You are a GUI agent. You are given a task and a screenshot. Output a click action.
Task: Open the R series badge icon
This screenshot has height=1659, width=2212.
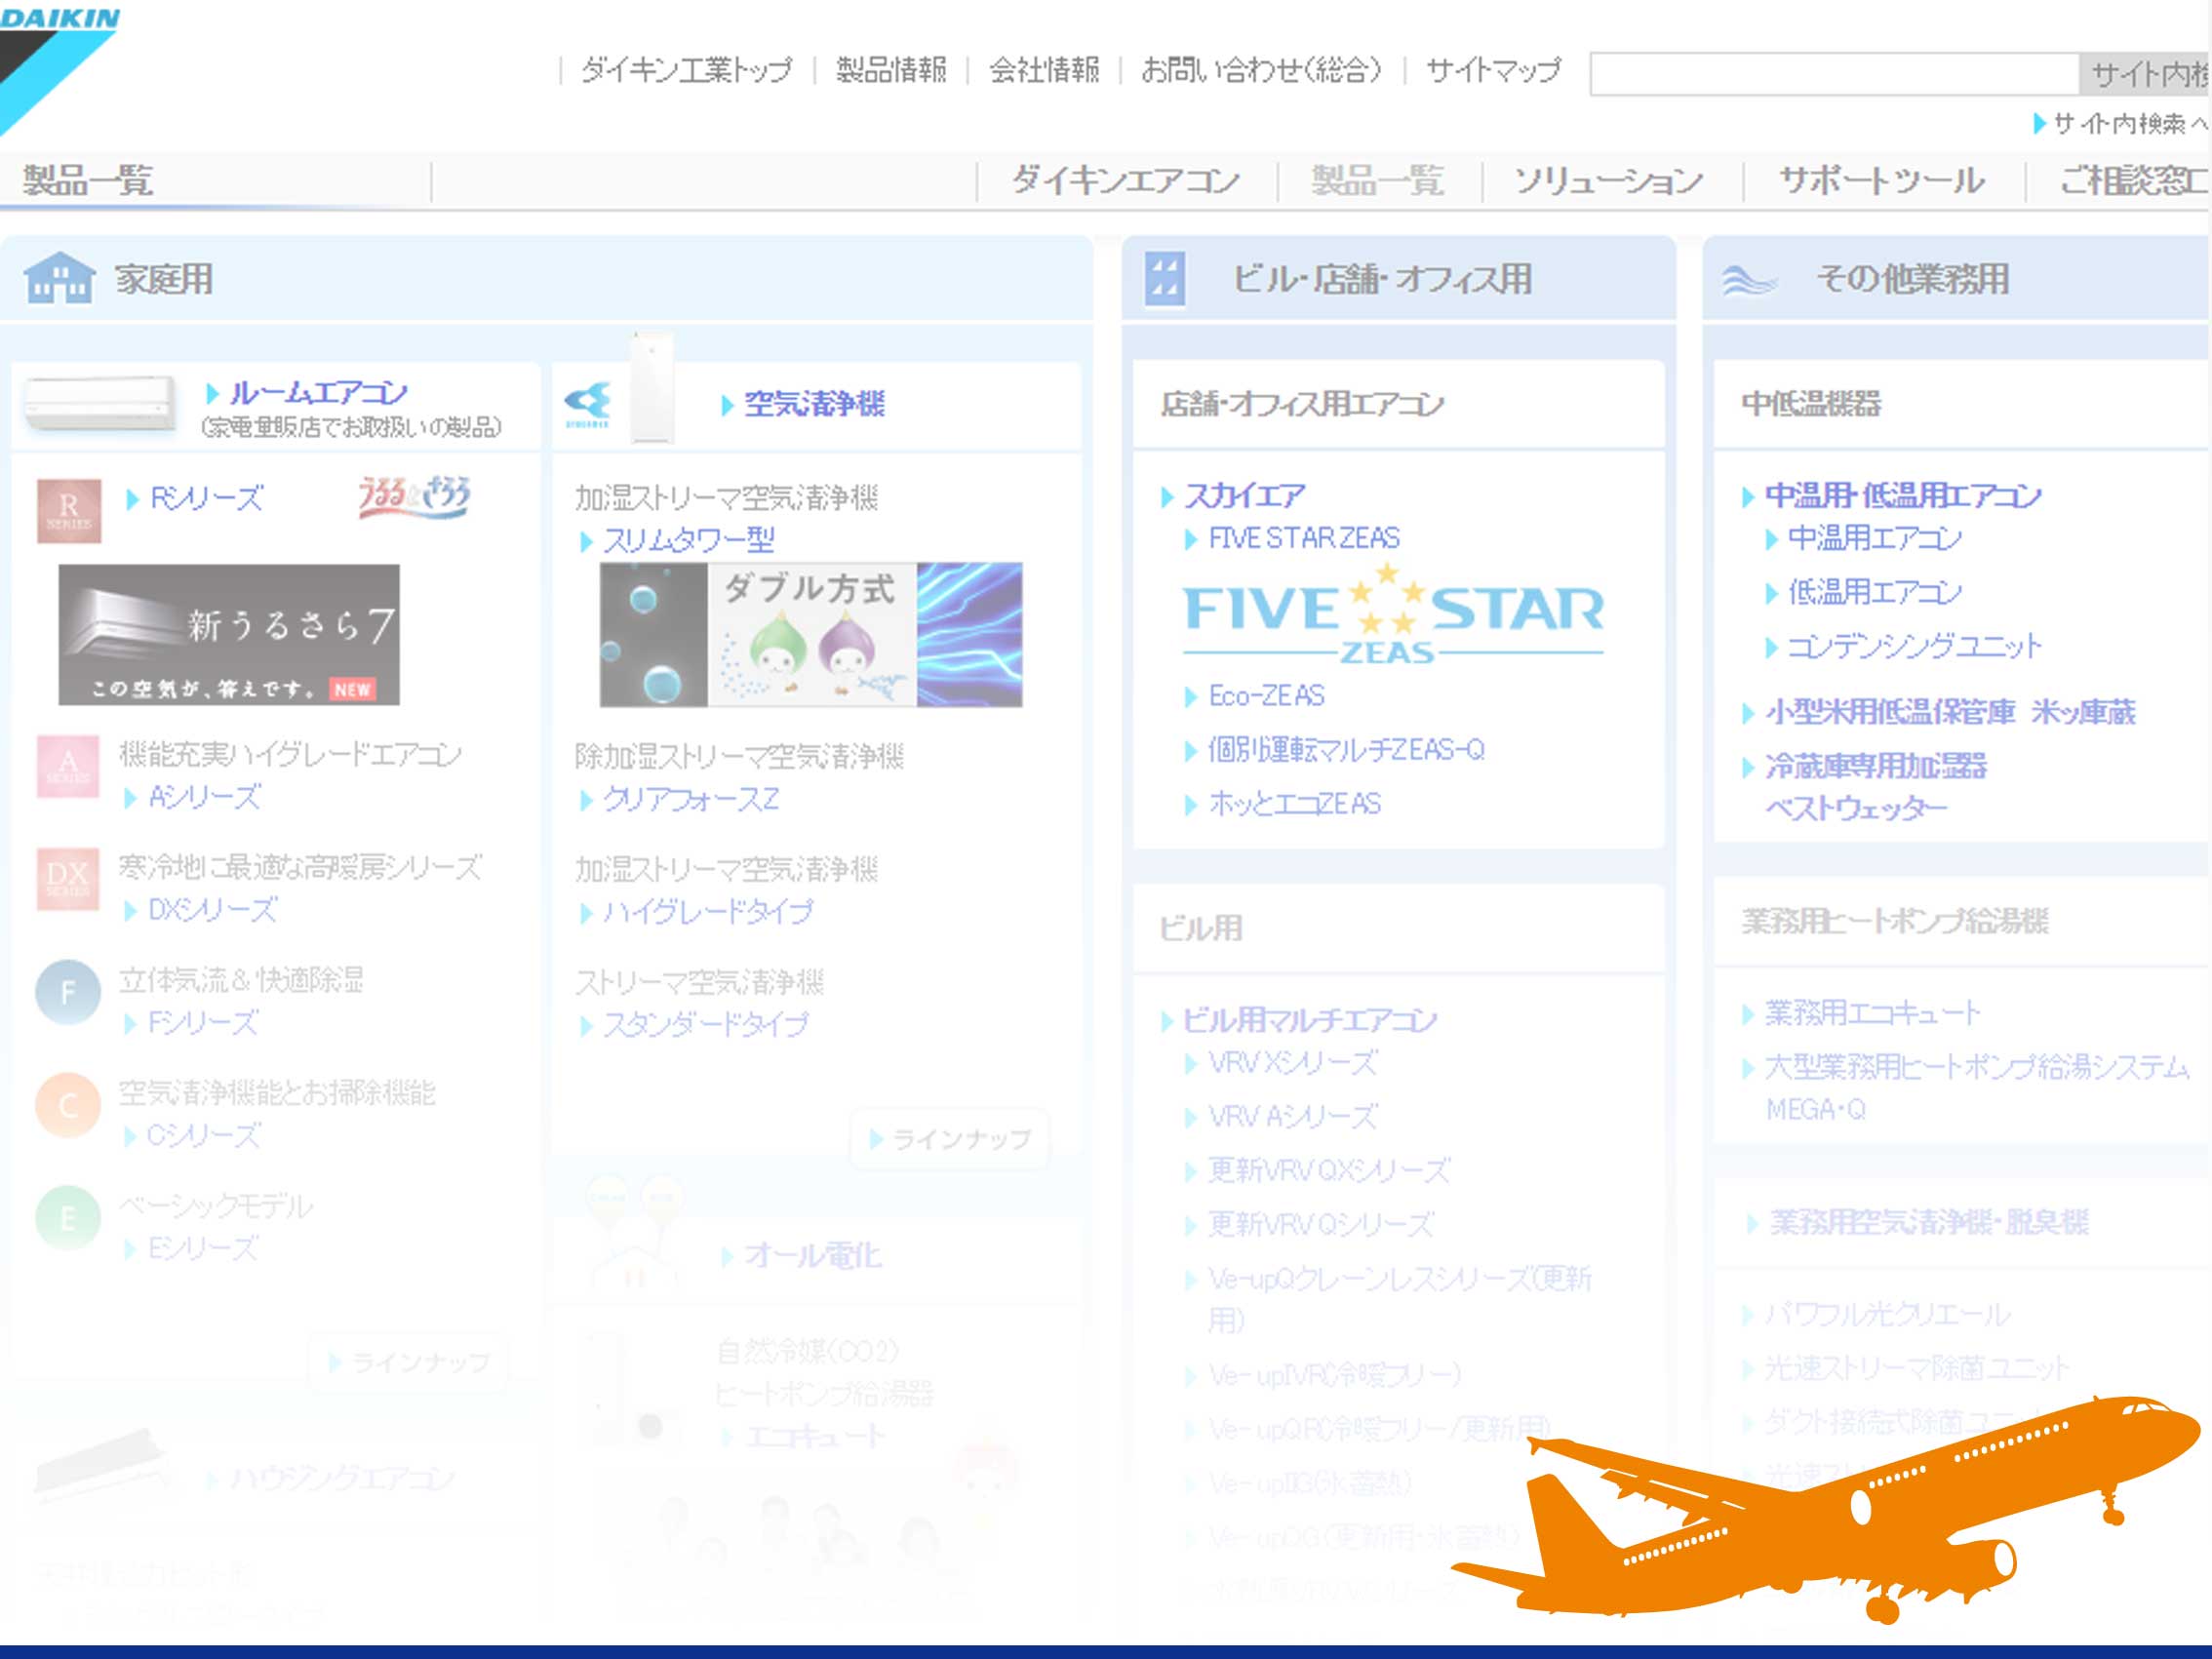click(69, 511)
